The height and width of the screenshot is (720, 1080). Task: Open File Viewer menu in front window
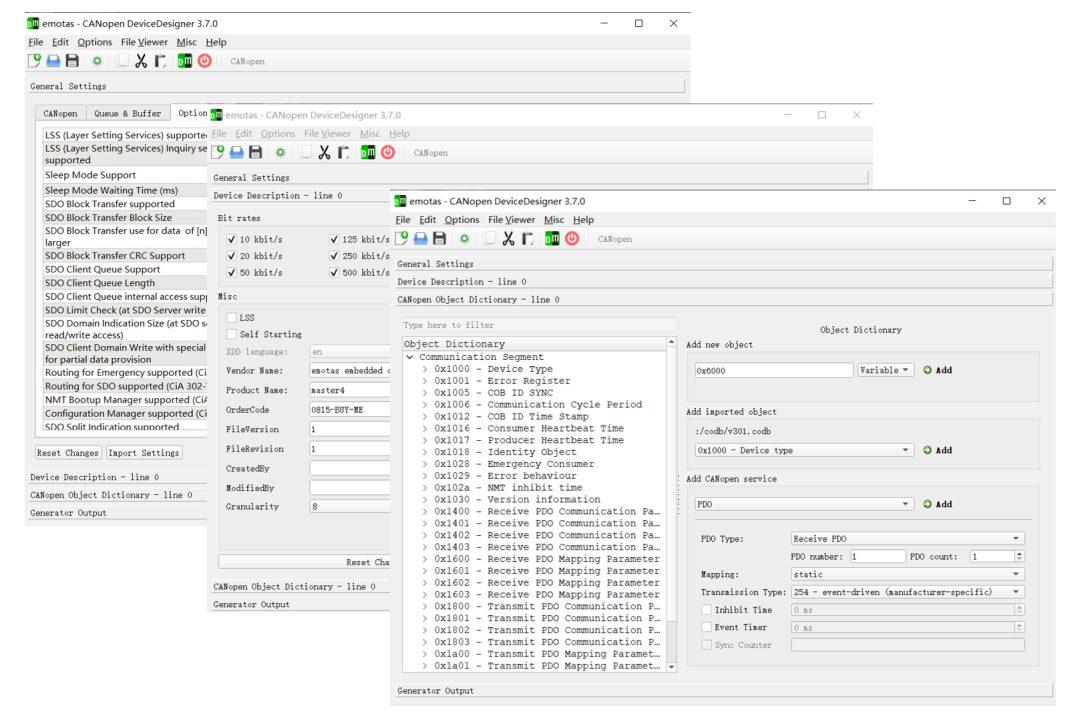(x=511, y=220)
